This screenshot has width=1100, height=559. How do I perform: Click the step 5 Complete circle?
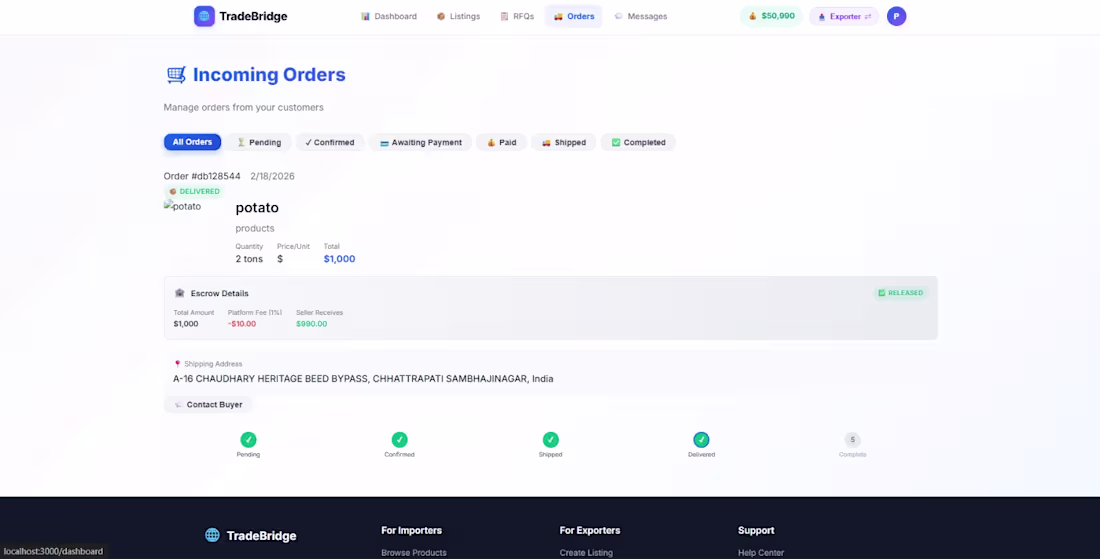[x=852, y=440]
